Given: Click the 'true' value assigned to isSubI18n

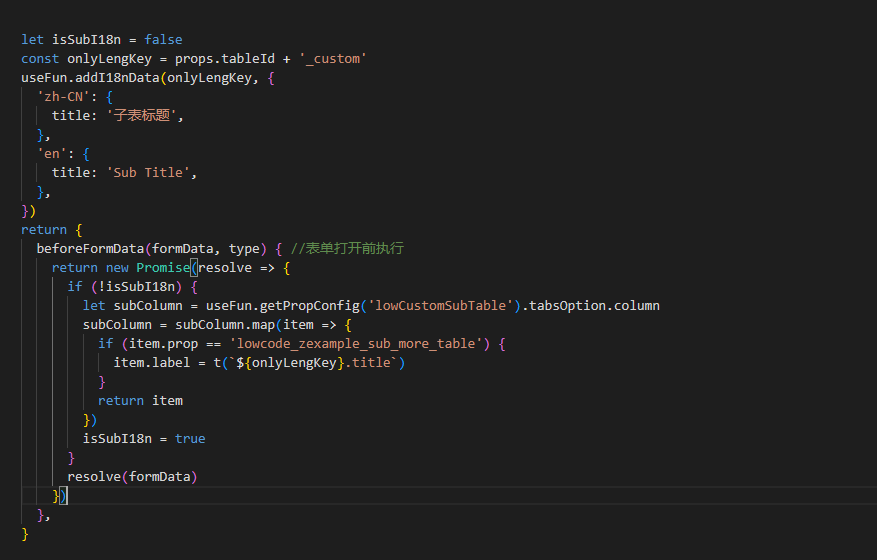Looking at the screenshot, I should pyautogui.click(x=190, y=438).
